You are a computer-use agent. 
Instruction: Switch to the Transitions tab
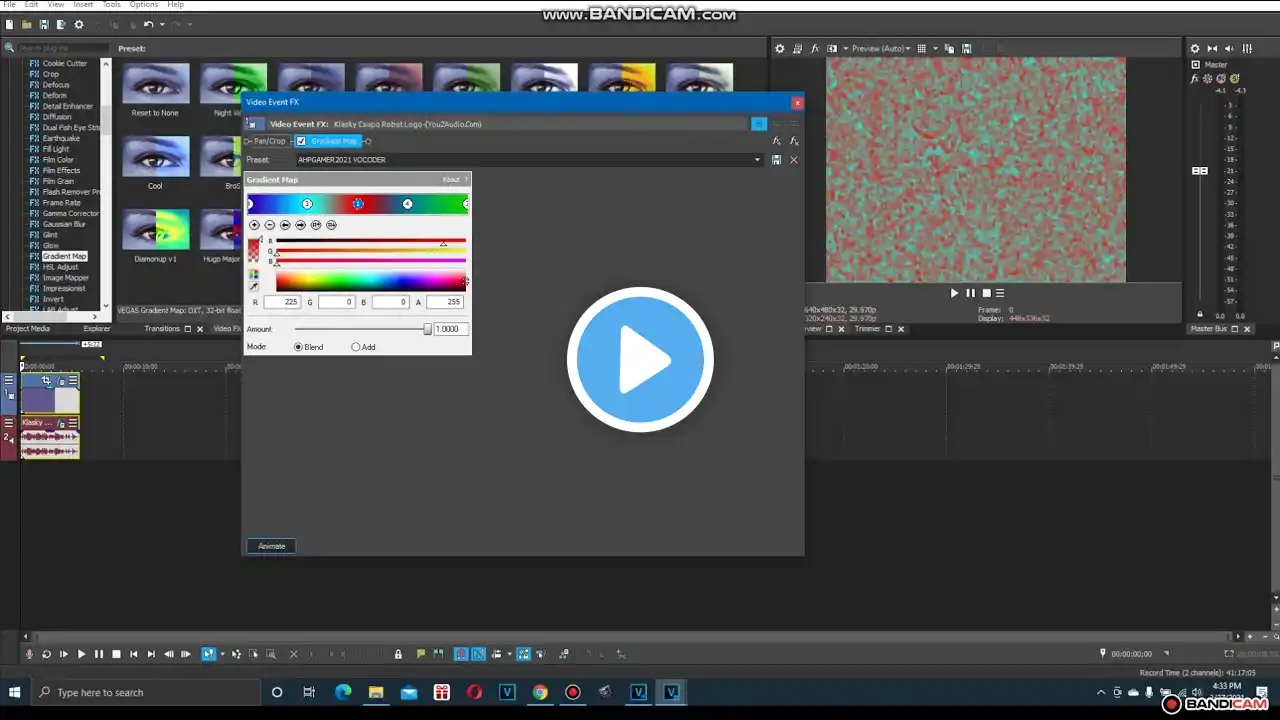coord(162,329)
